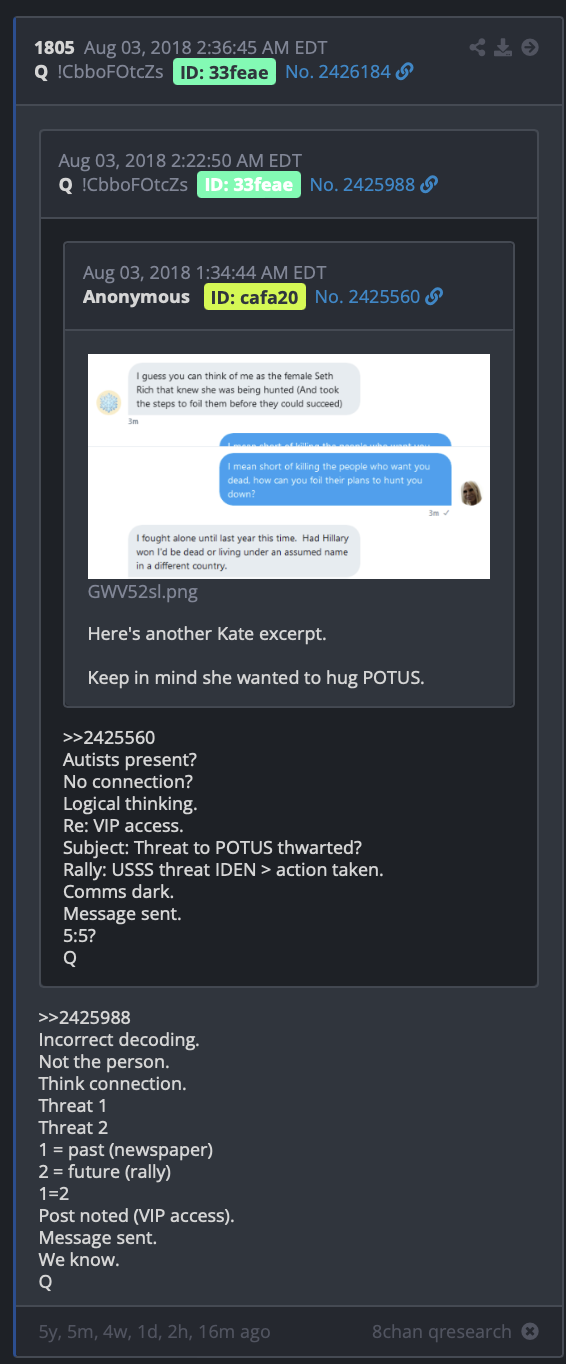566x1364 pixels.
Task: Select the ID: 33feae badge in nested post
Action: 249,185
